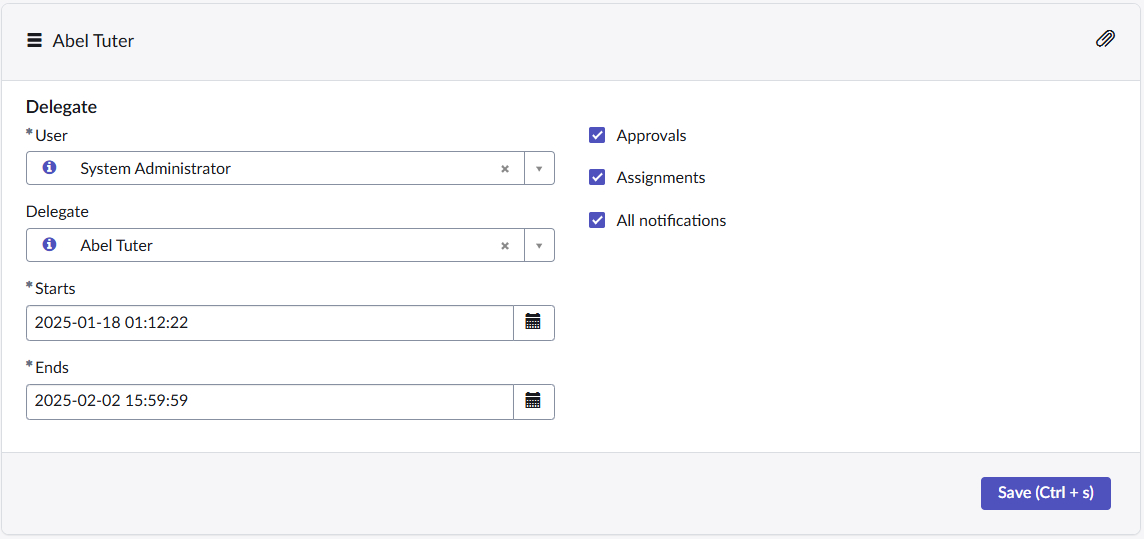Open calendar picker for Starts date

click(533, 322)
